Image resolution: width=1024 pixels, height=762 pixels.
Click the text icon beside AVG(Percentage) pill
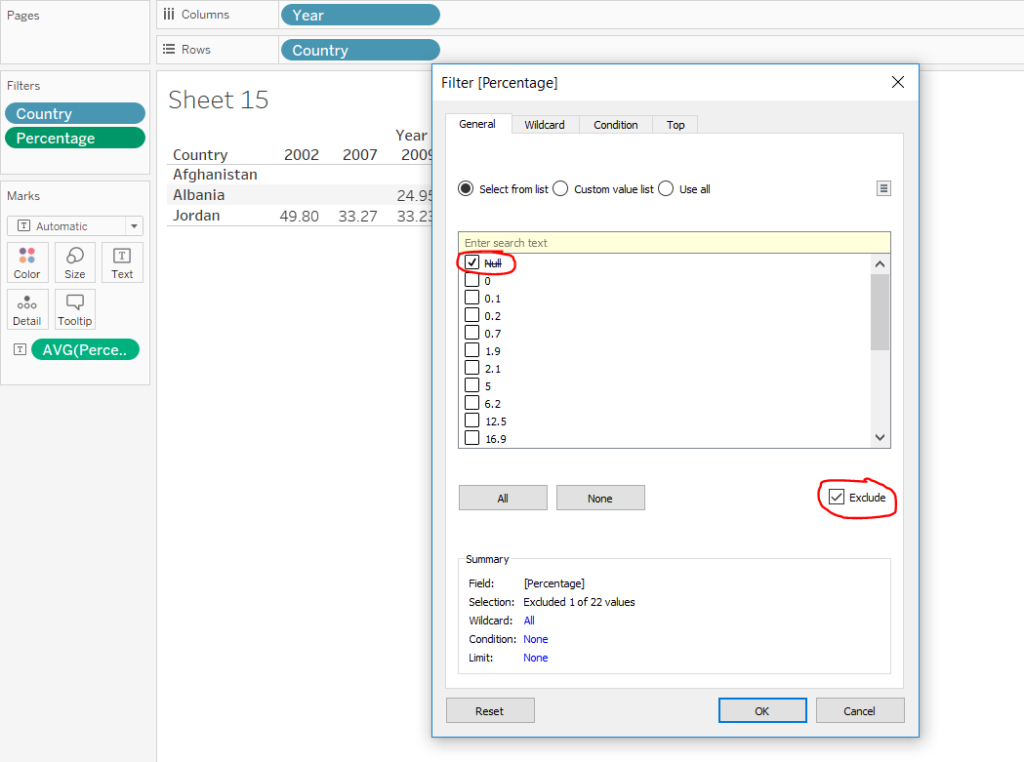point(18,349)
